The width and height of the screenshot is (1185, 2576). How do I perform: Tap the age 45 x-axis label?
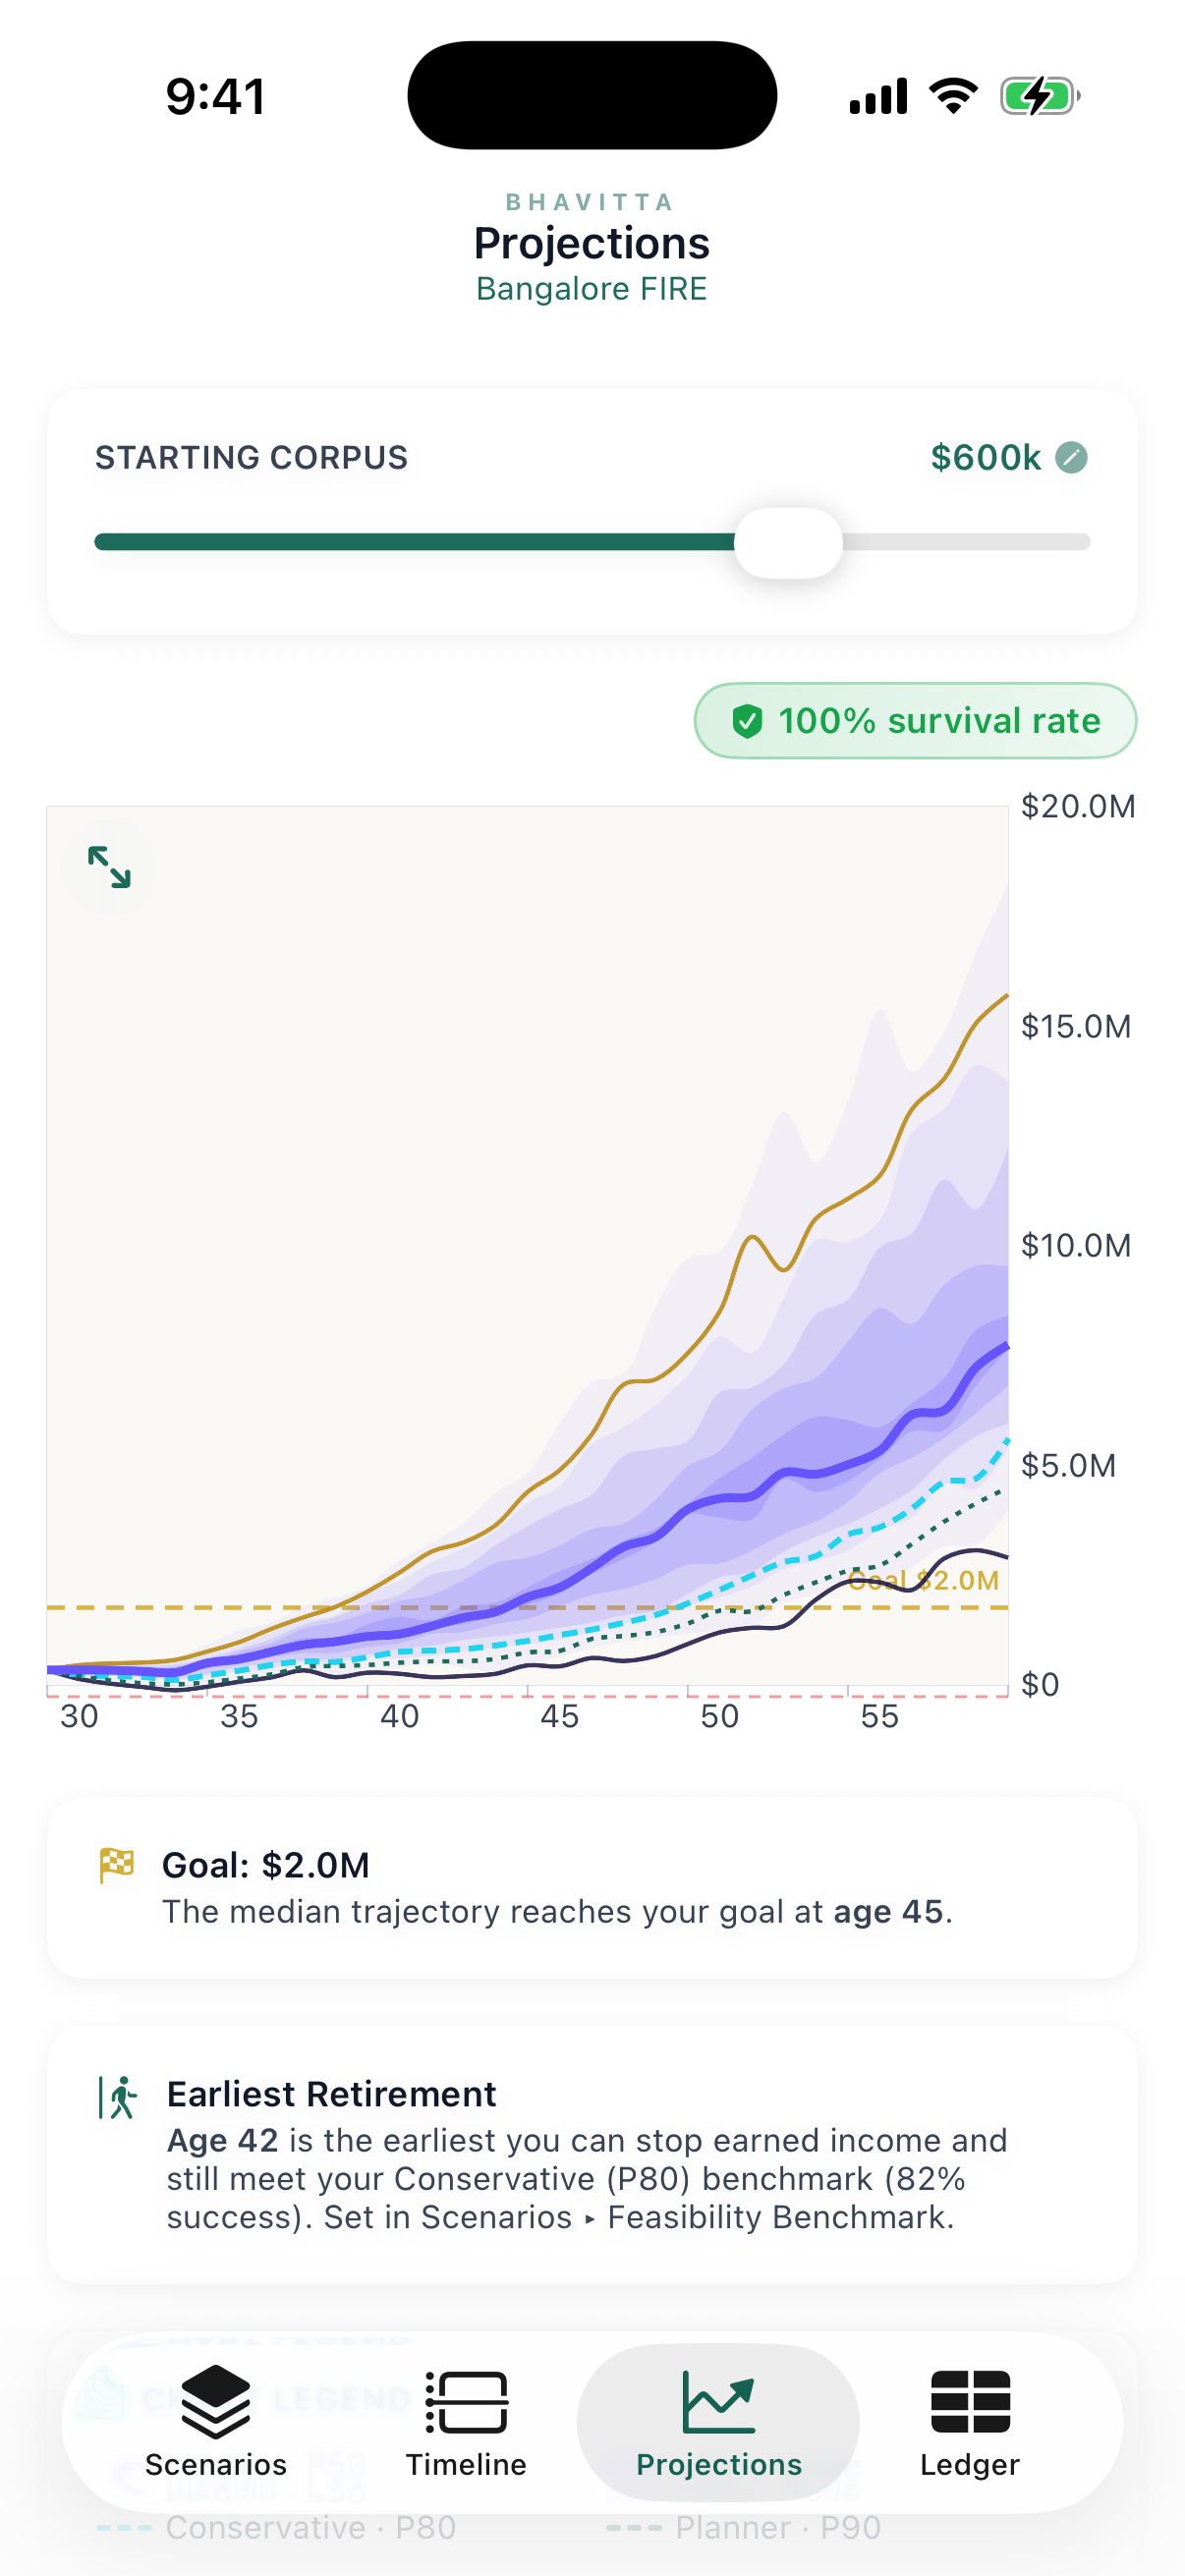tap(559, 1717)
